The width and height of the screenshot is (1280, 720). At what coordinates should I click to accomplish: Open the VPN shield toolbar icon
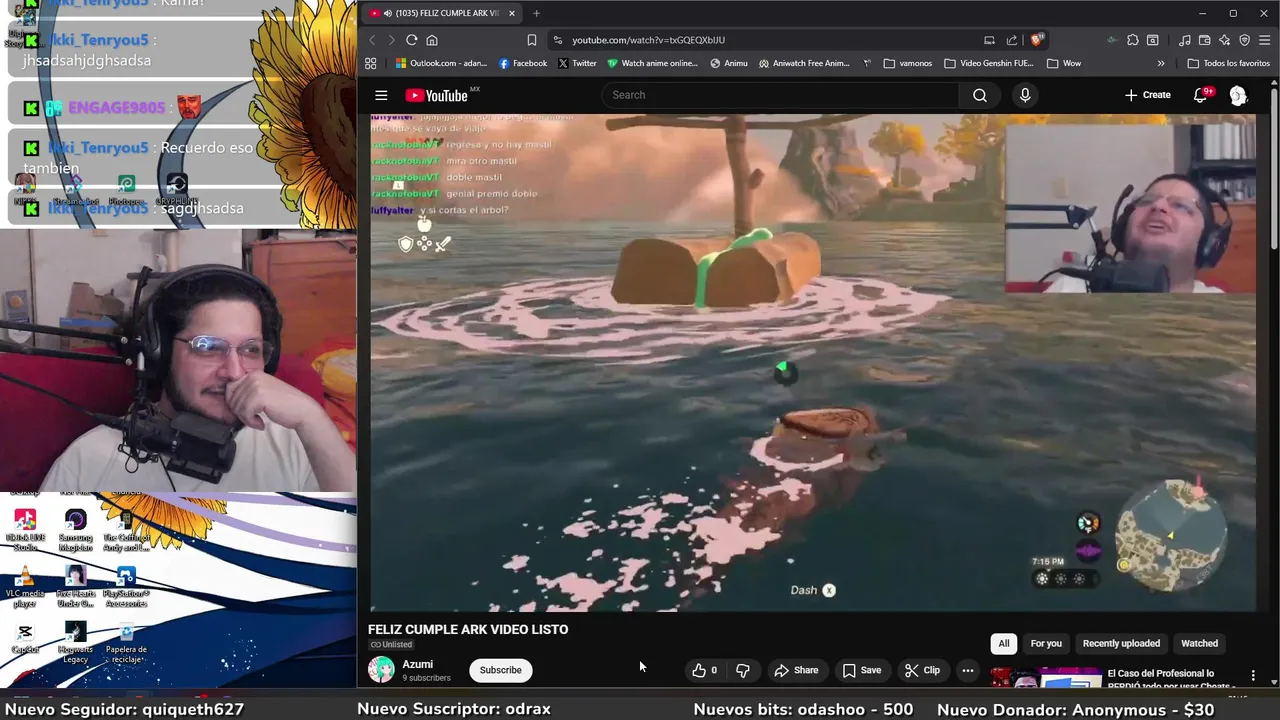coord(1245,40)
